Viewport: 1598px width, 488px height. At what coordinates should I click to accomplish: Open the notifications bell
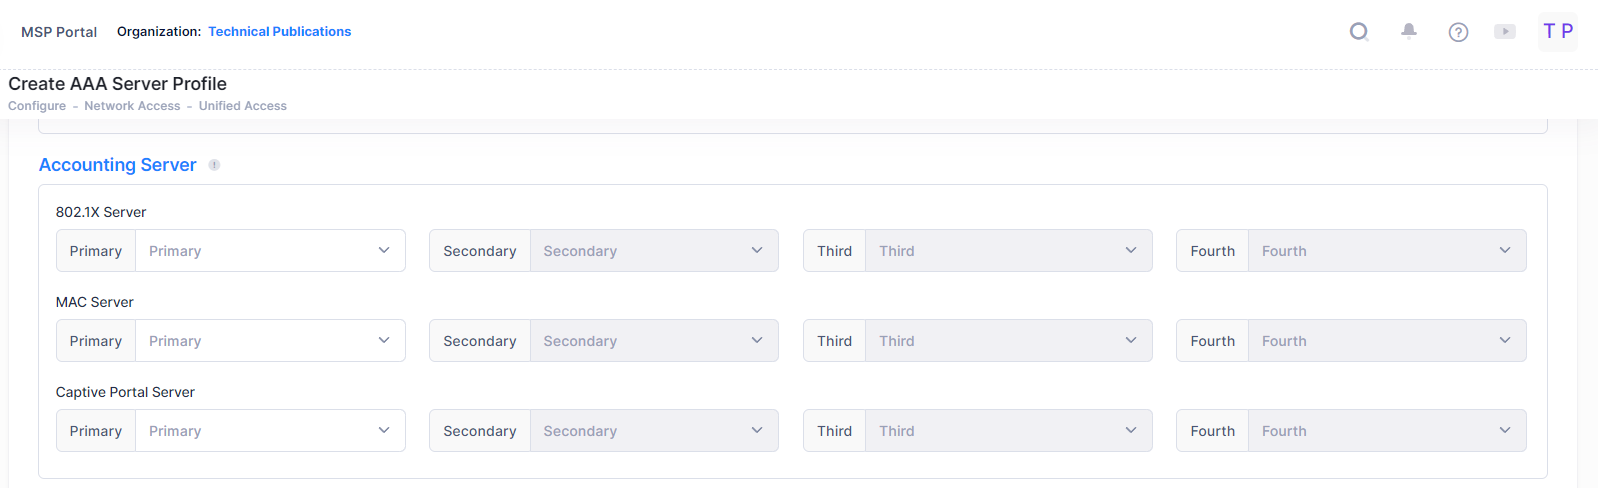click(x=1408, y=32)
